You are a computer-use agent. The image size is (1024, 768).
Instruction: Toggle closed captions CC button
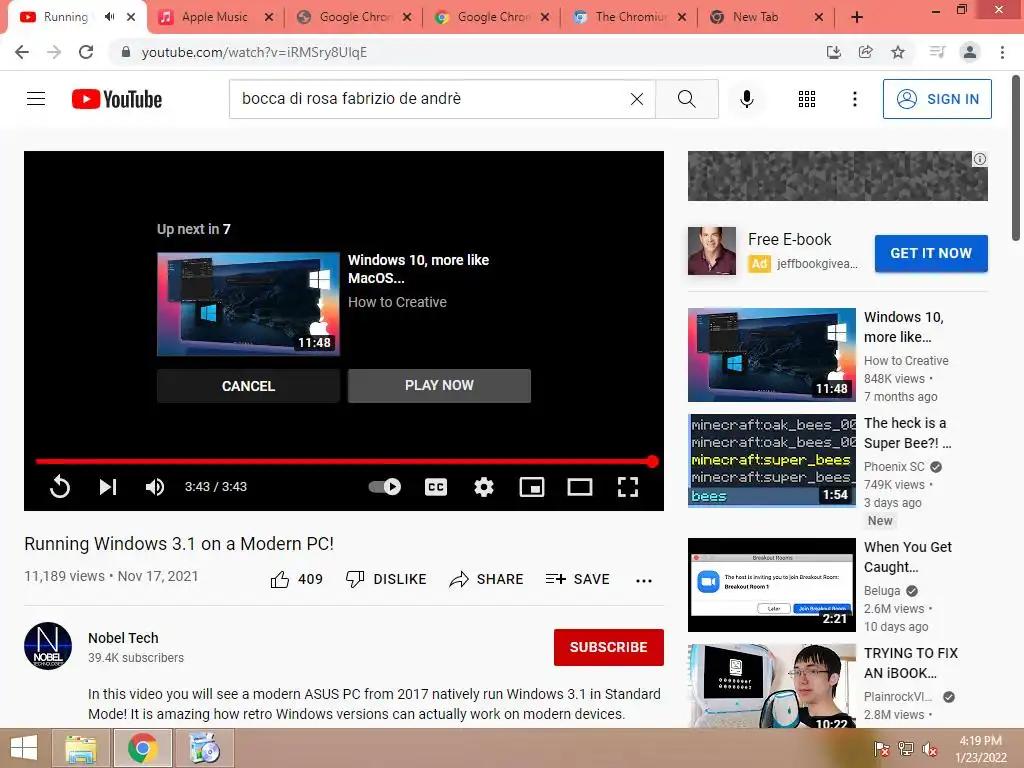click(436, 487)
